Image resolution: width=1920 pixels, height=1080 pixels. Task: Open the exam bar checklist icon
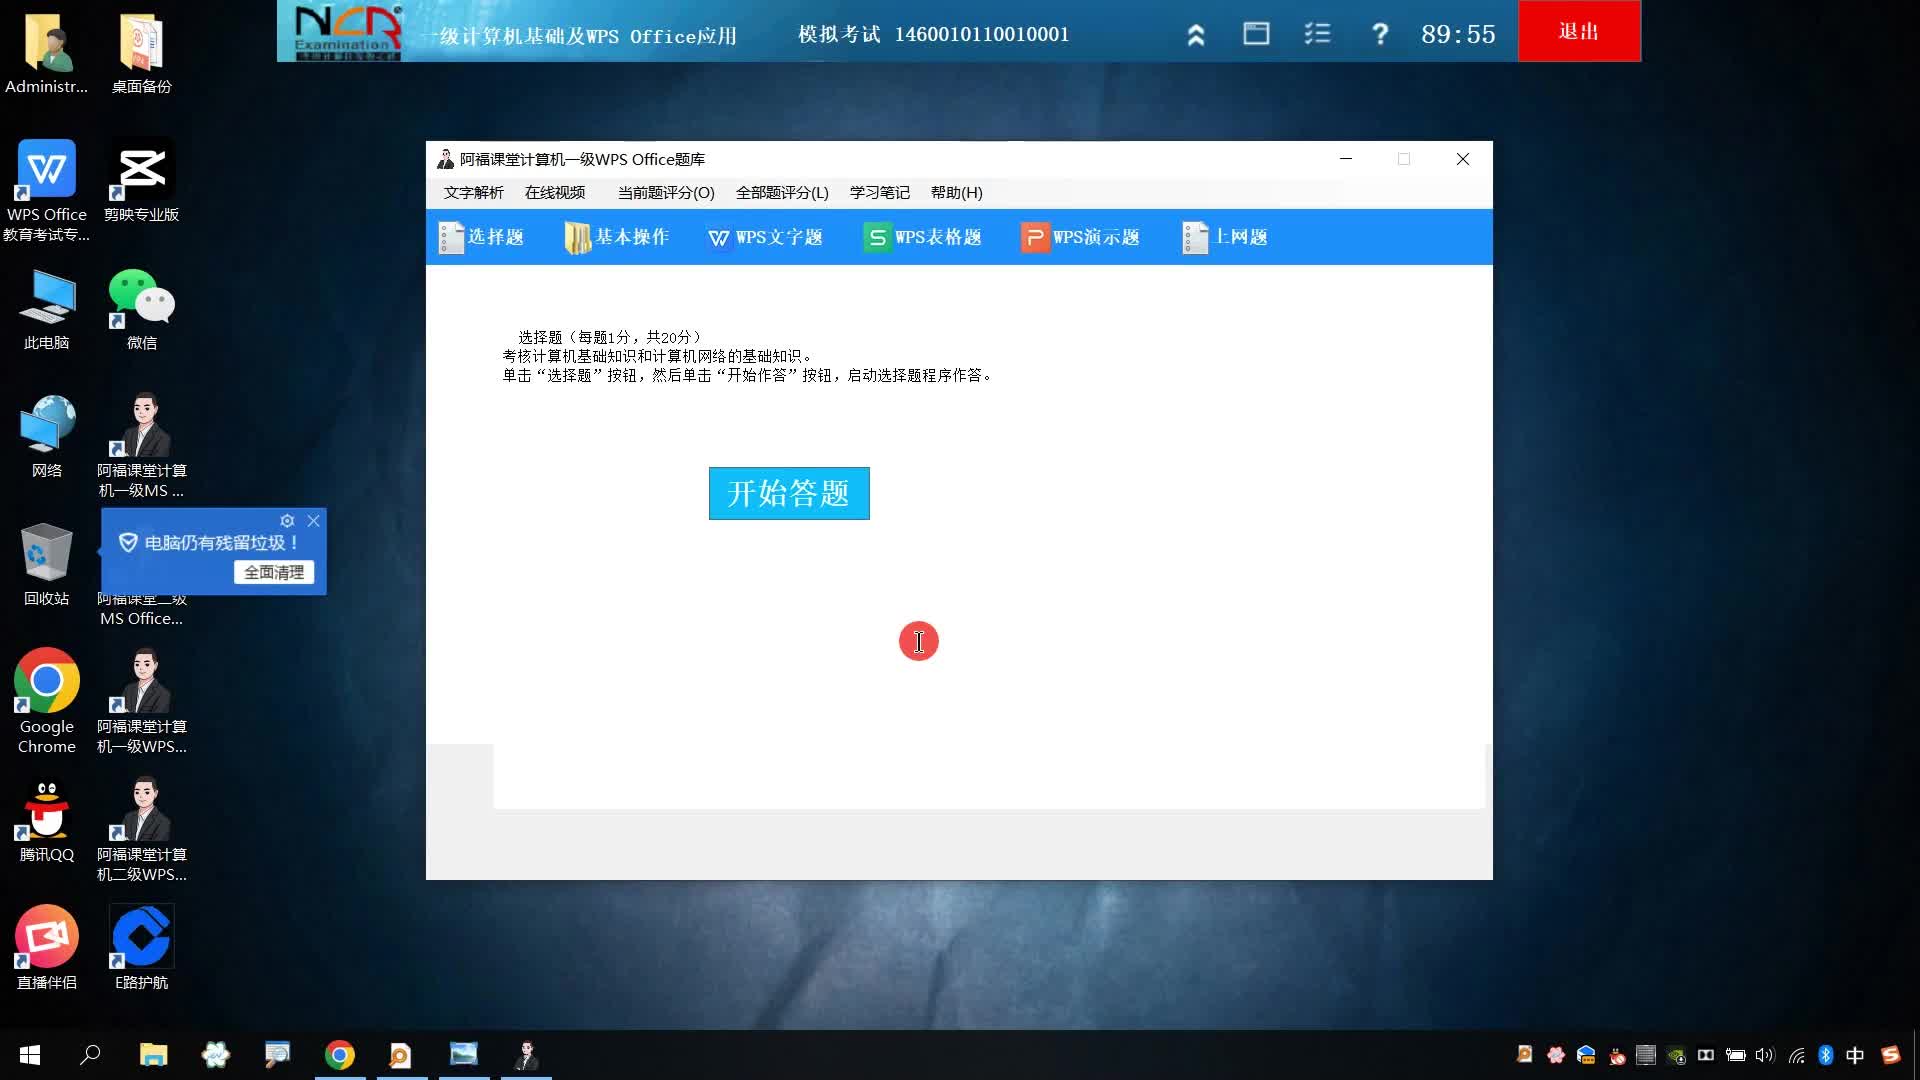click(x=1317, y=34)
